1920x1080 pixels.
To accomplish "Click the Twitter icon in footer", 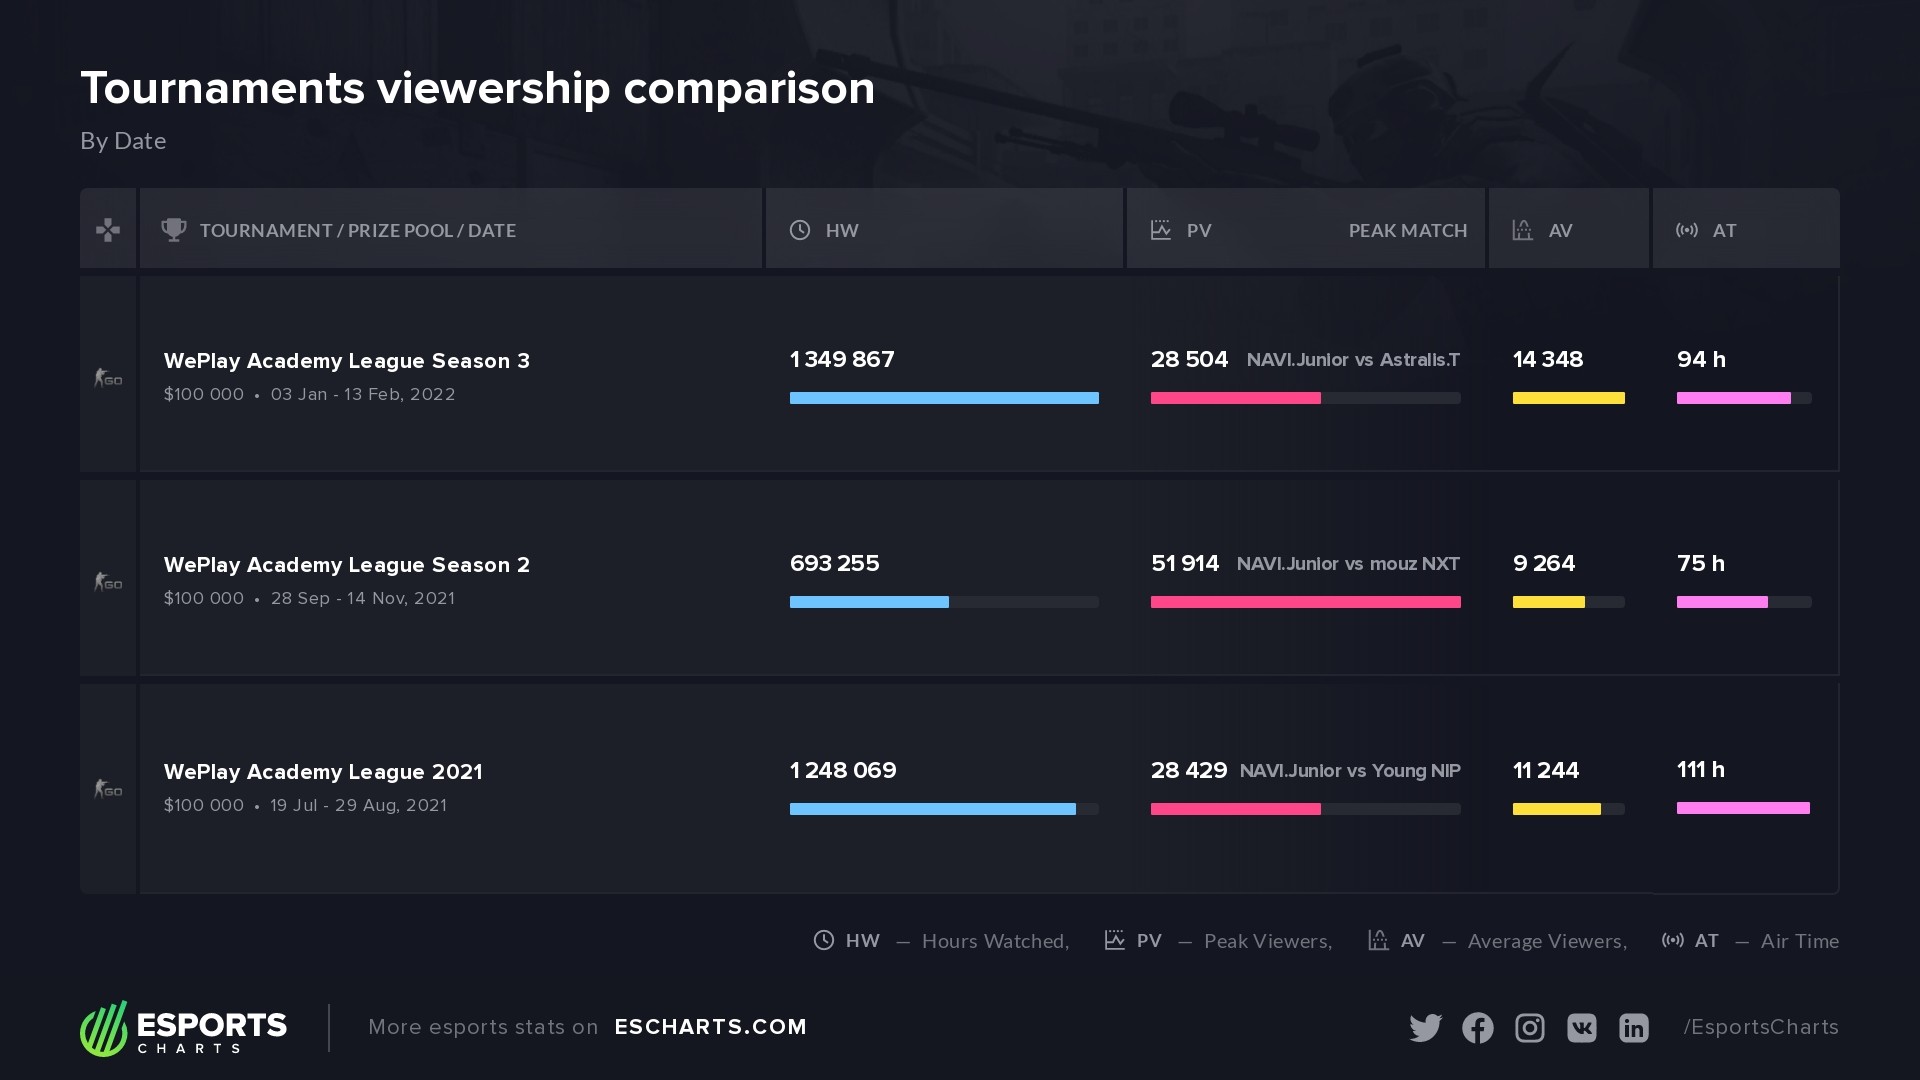I will coord(1425,1028).
